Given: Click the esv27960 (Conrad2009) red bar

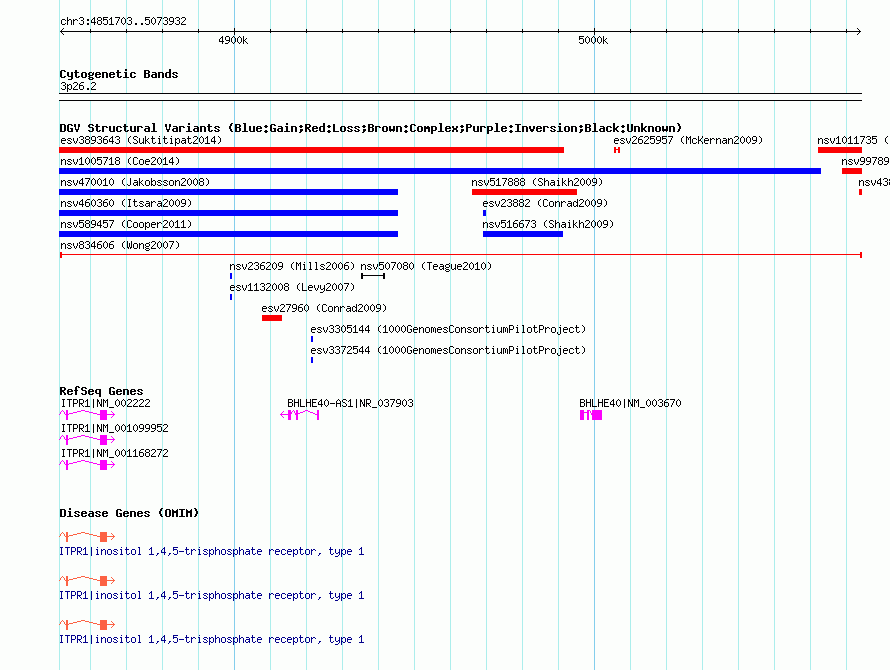Looking at the screenshot, I should [272, 318].
